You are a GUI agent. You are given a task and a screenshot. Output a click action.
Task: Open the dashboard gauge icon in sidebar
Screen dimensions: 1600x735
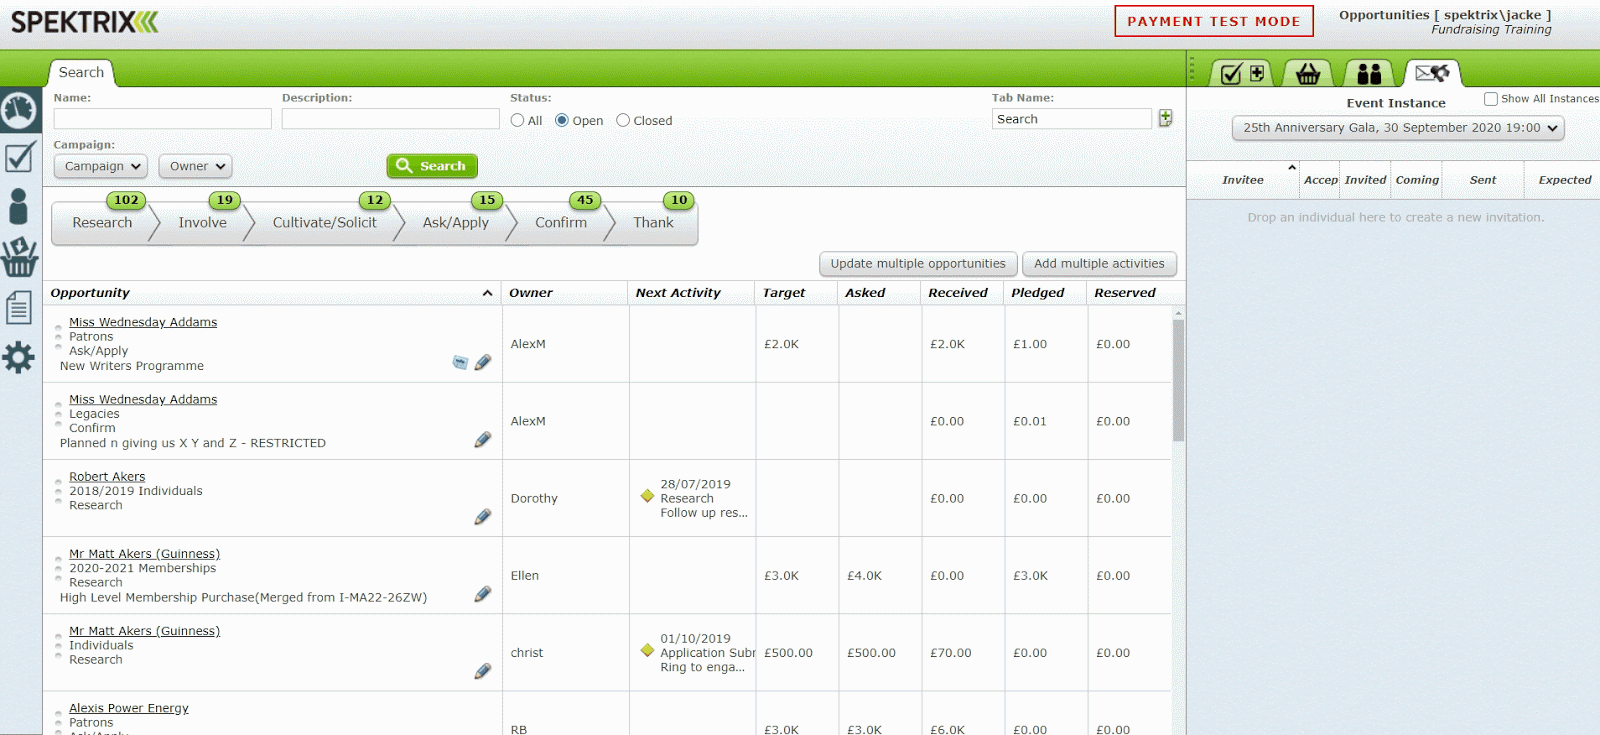pos(20,110)
